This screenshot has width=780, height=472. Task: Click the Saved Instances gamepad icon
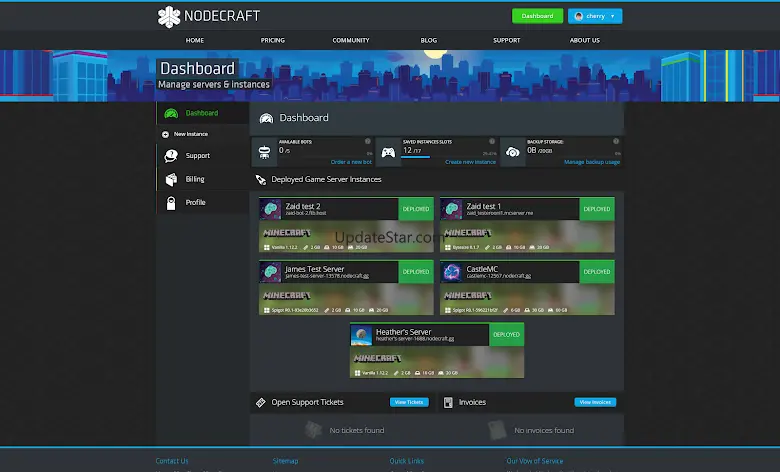[388, 152]
